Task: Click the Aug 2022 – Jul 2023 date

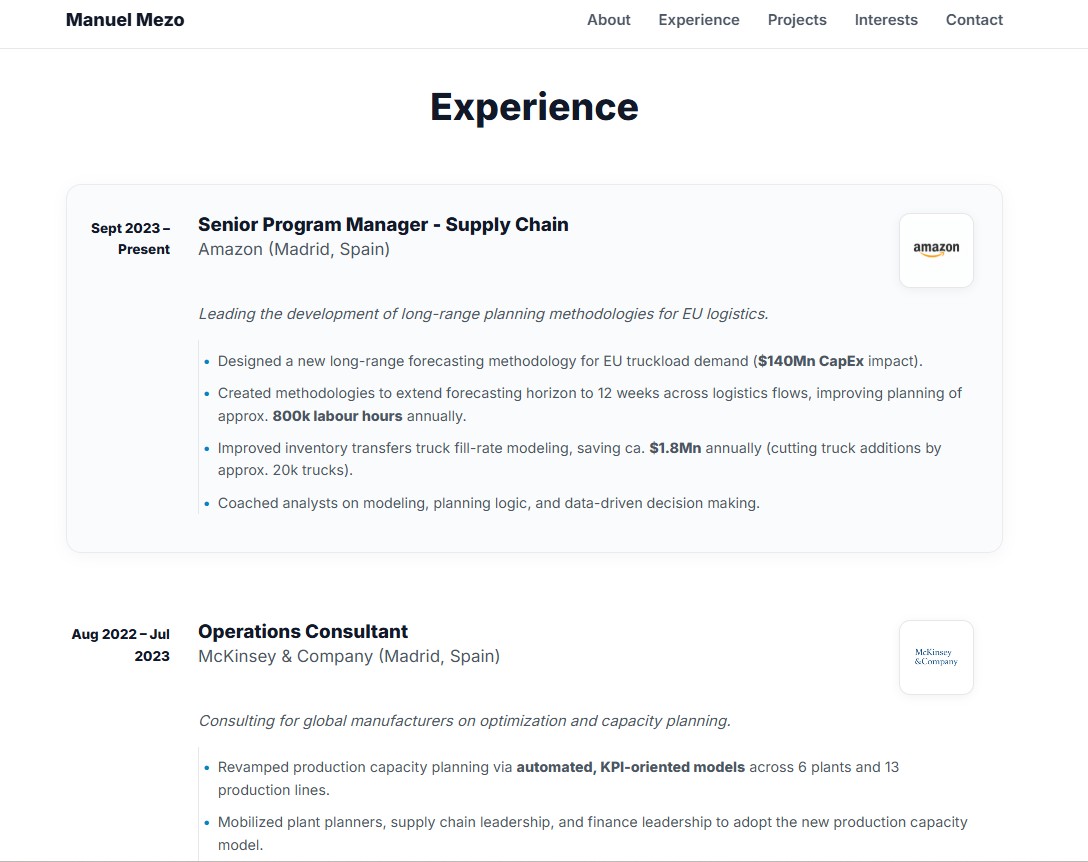Action: tap(120, 644)
